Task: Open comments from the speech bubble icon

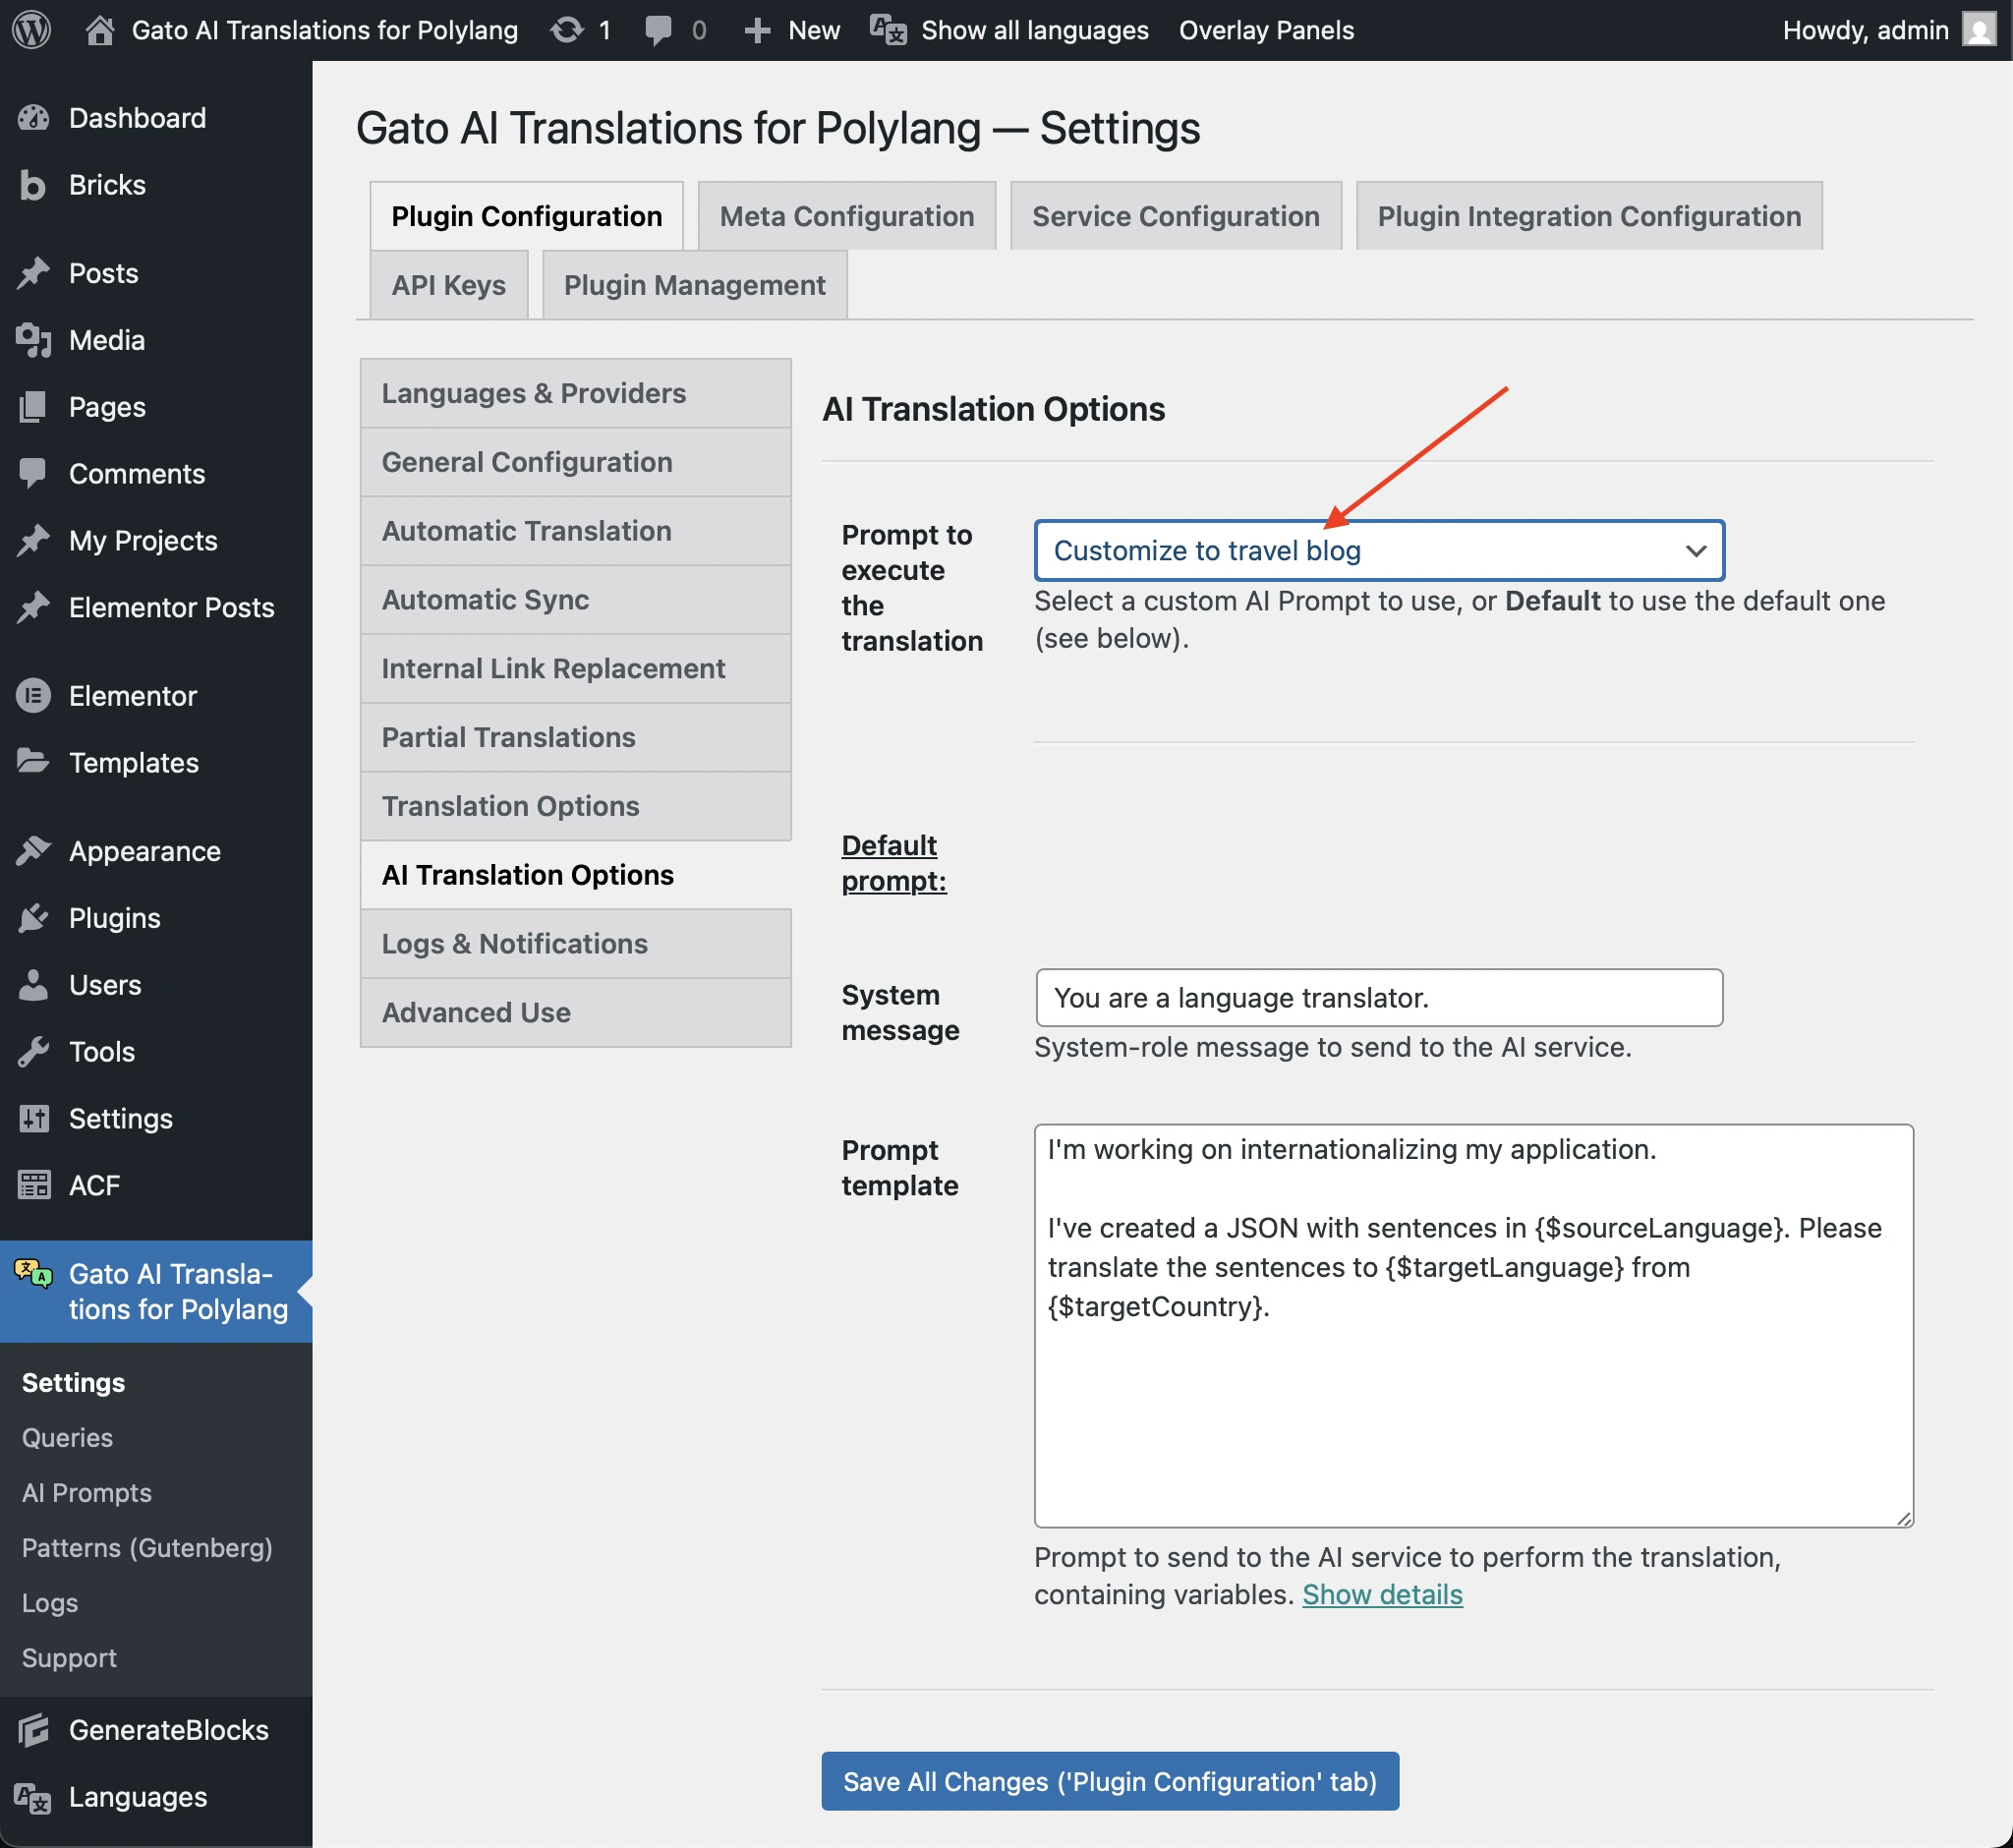Action: 658,29
